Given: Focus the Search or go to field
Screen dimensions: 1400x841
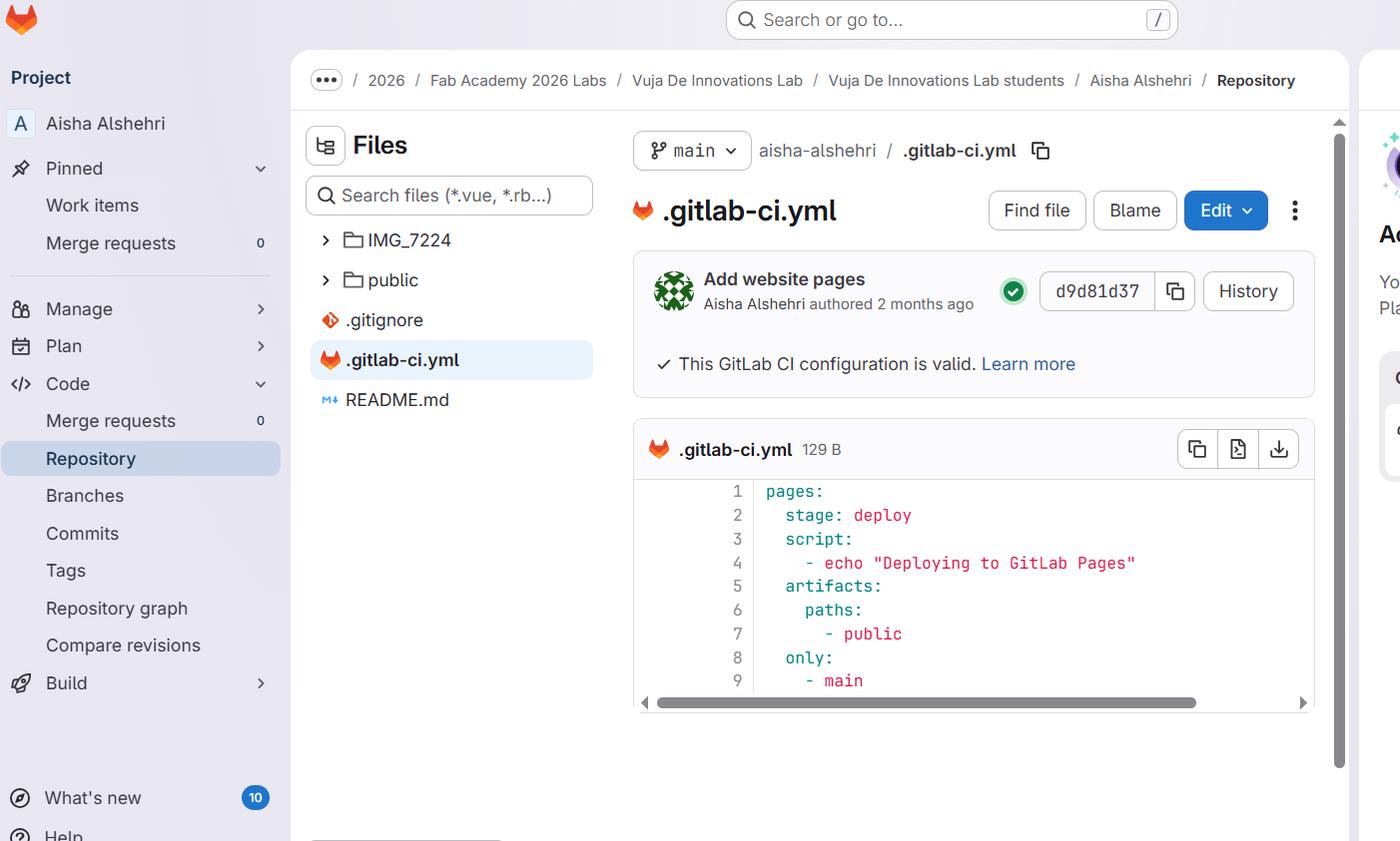Looking at the screenshot, I should [x=951, y=20].
